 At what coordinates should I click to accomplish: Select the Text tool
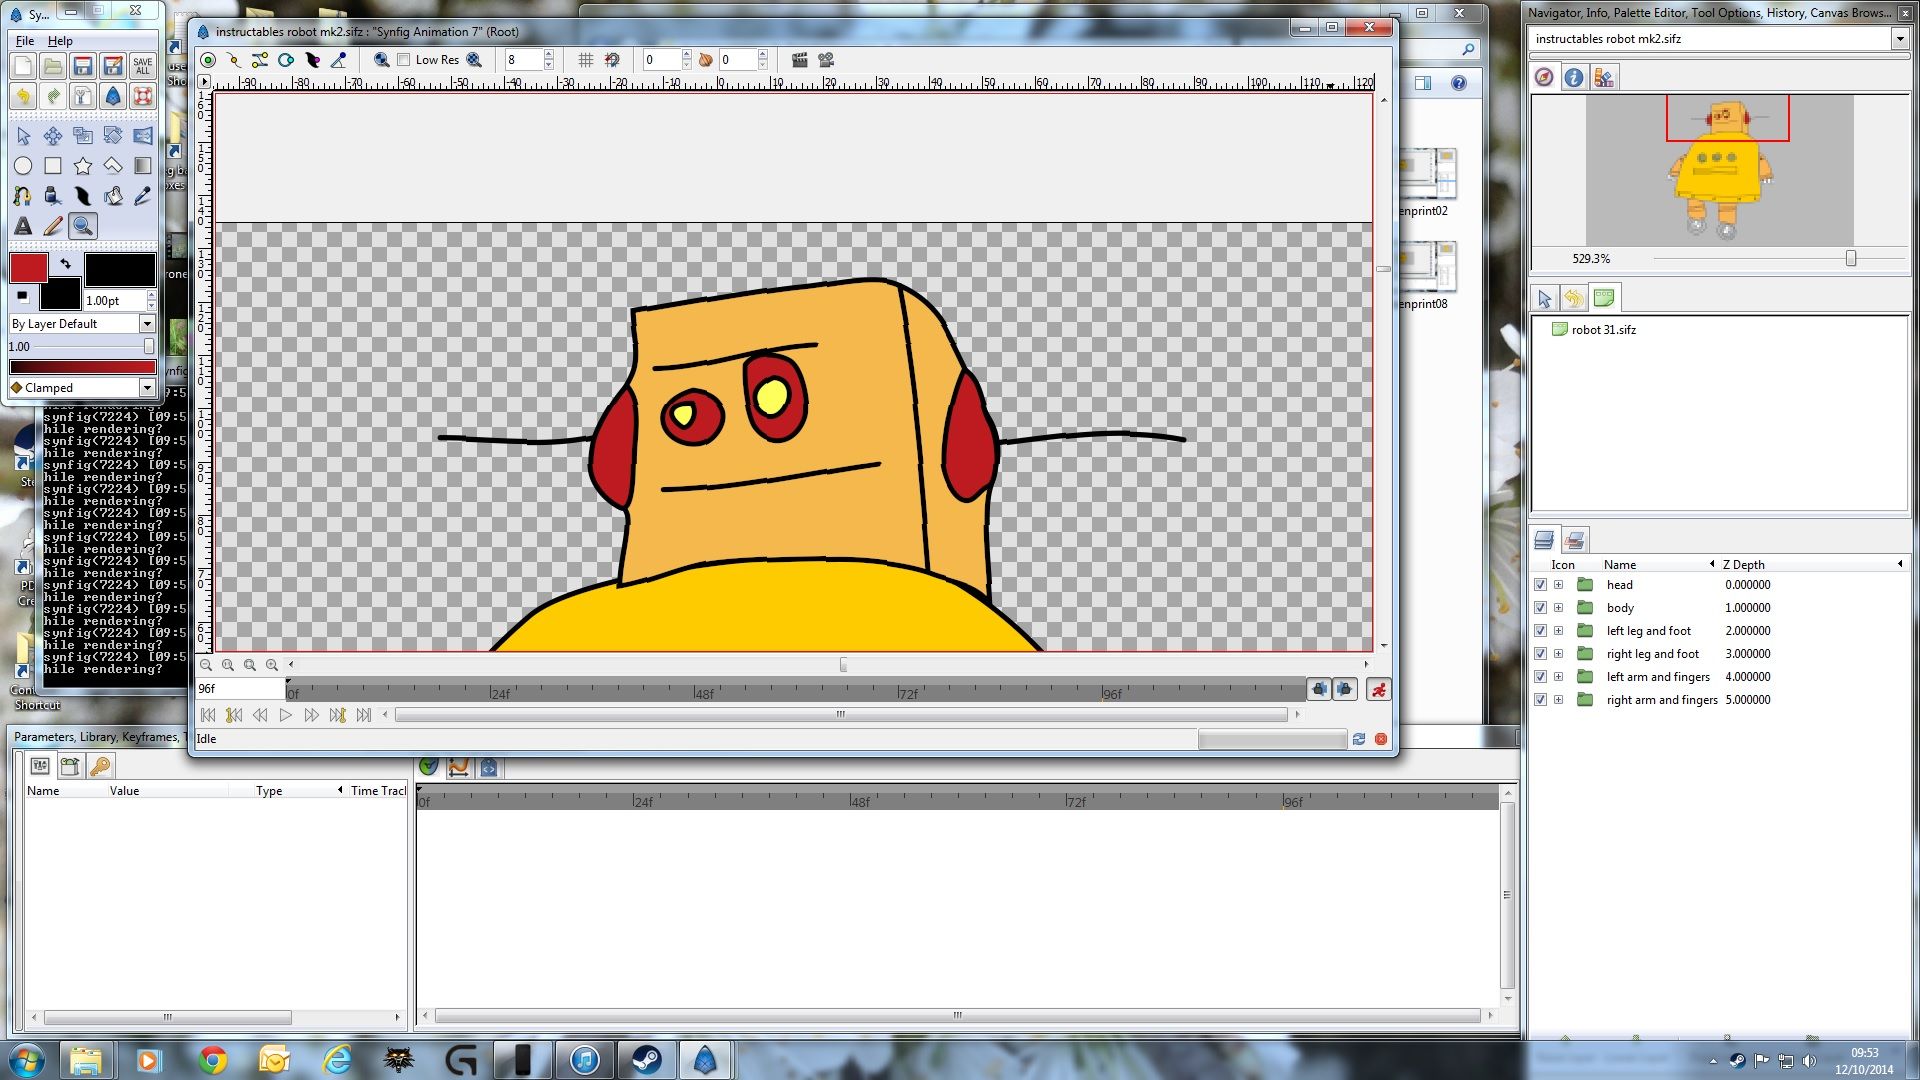(x=22, y=226)
